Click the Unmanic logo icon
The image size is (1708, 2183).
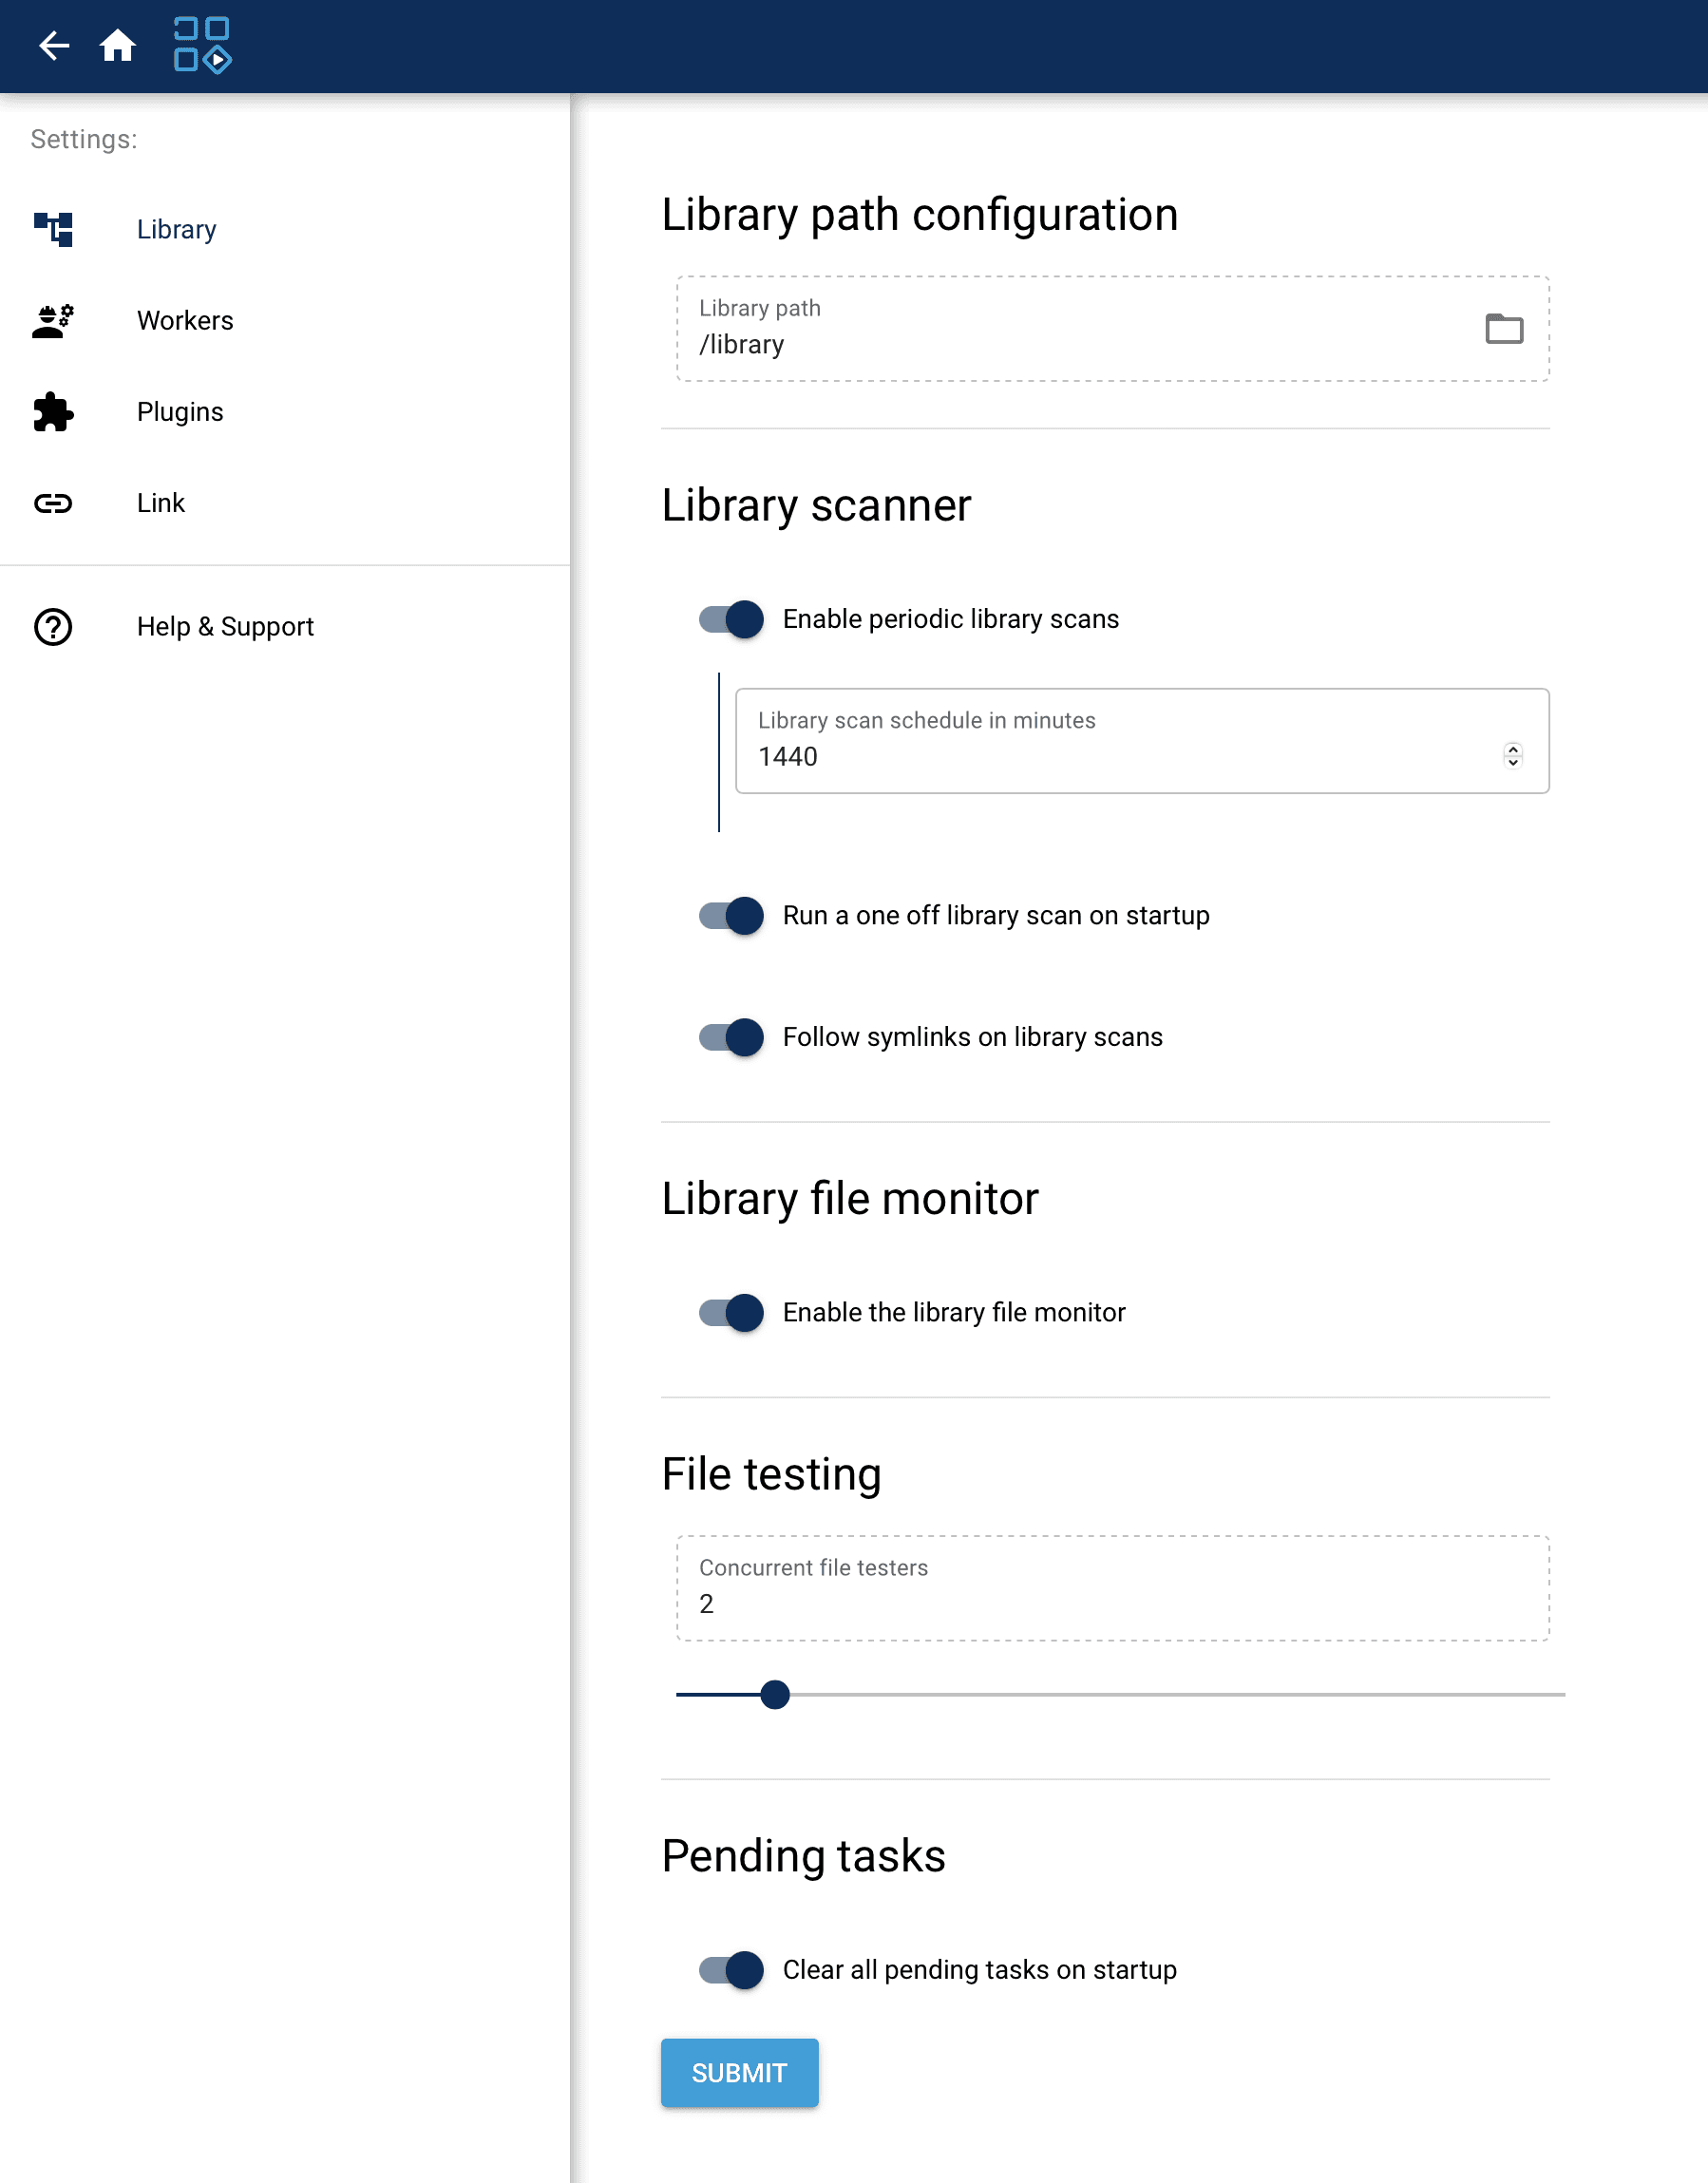[202, 46]
